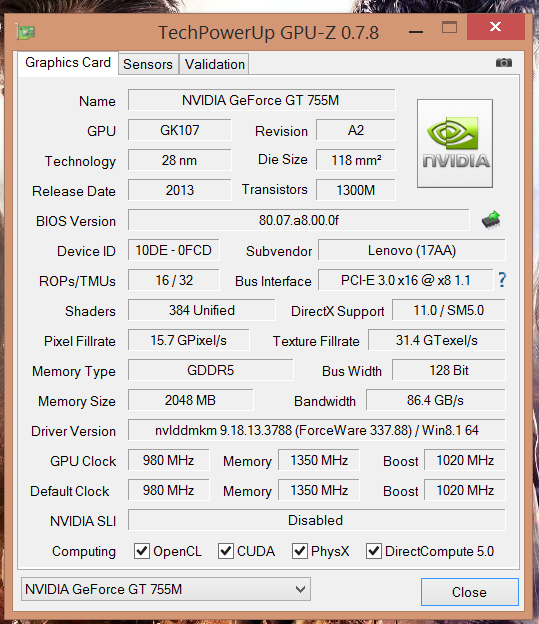Take a screenshot with the camera icon
The width and height of the screenshot is (539, 624).
point(504,63)
